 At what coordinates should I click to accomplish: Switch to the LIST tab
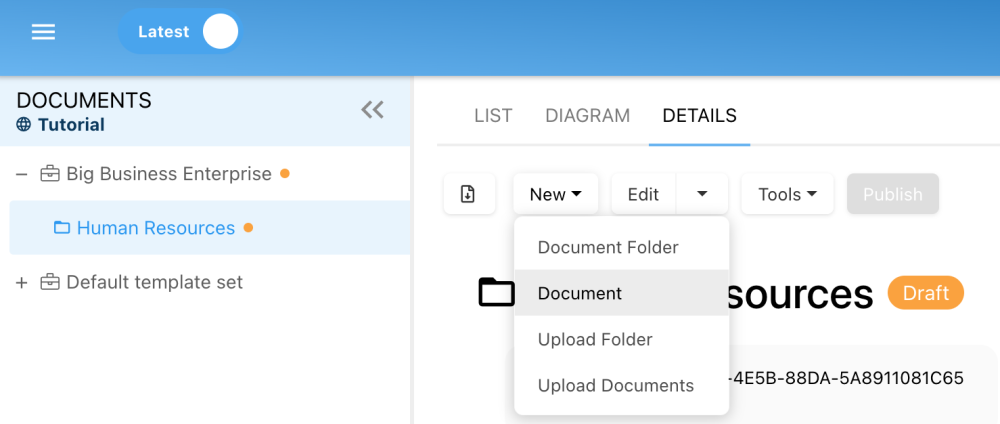click(493, 116)
